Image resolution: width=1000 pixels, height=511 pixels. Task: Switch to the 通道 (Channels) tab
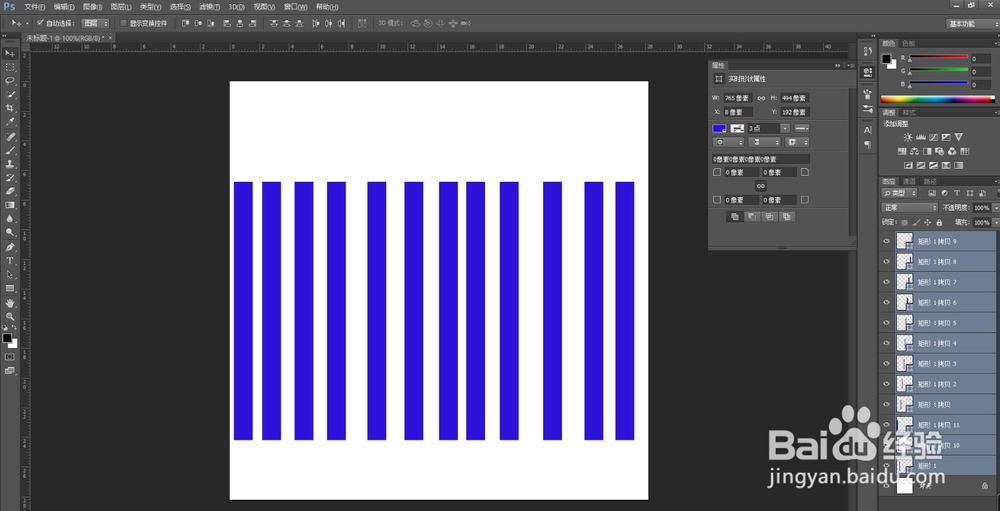click(x=909, y=181)
